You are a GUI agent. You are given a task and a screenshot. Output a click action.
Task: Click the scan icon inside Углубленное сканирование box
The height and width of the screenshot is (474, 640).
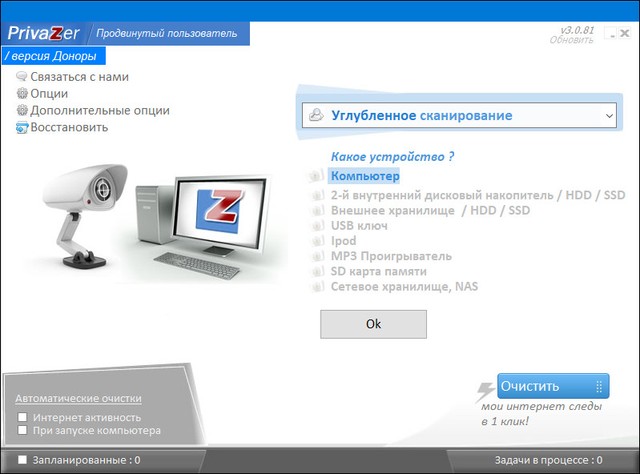point(316,115)
